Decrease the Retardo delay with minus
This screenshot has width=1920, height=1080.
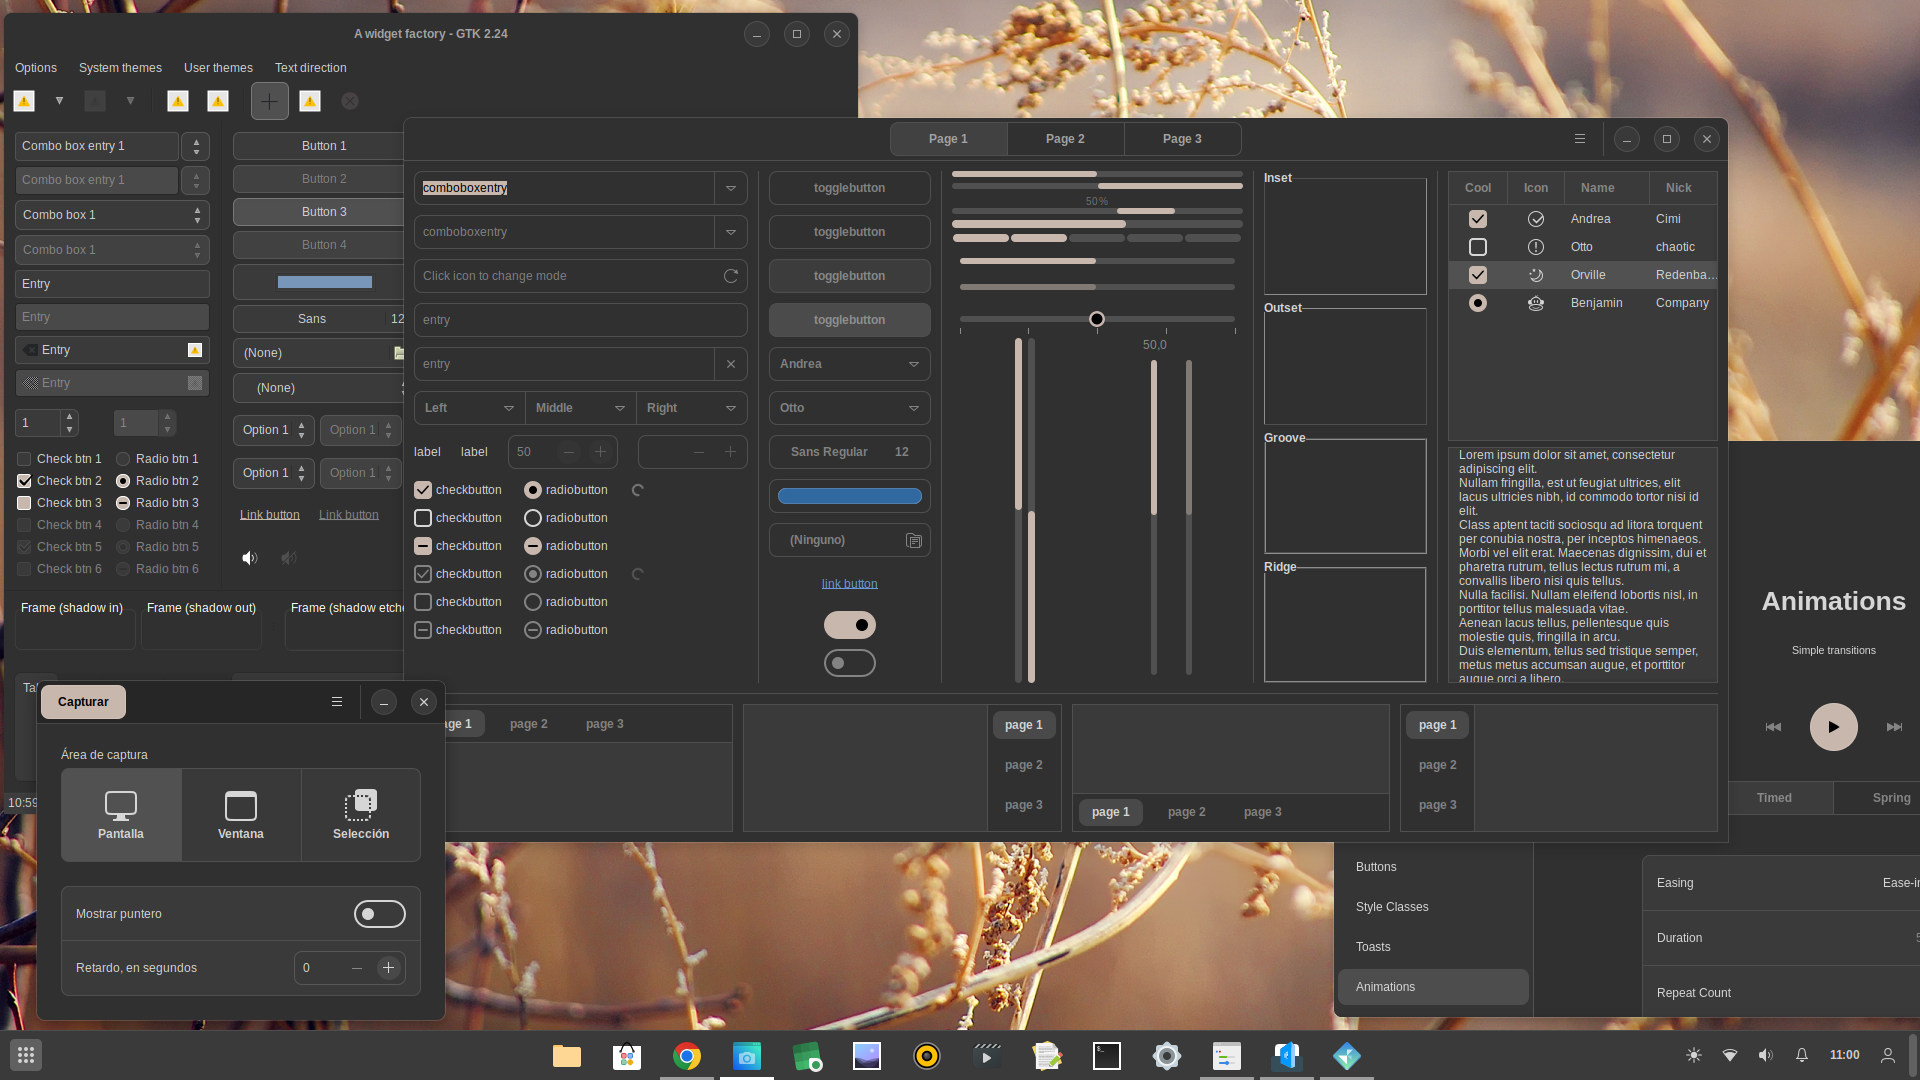(x=357, y=968)
